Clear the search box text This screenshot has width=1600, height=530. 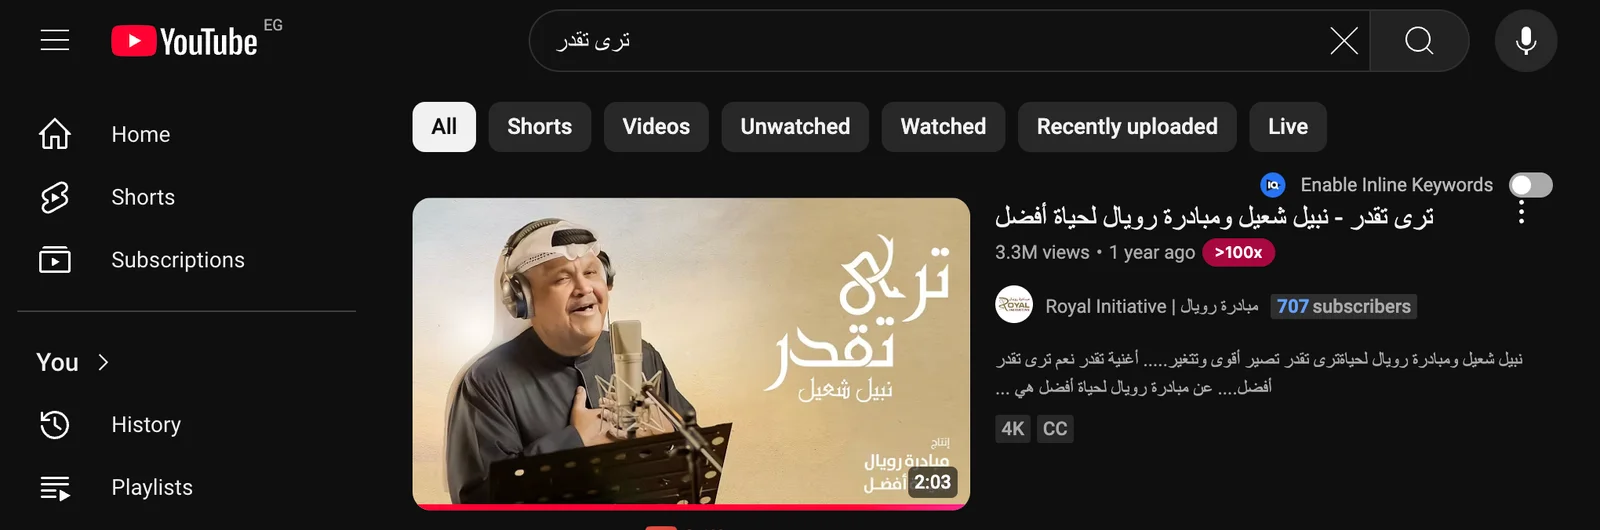point(1343,41)
